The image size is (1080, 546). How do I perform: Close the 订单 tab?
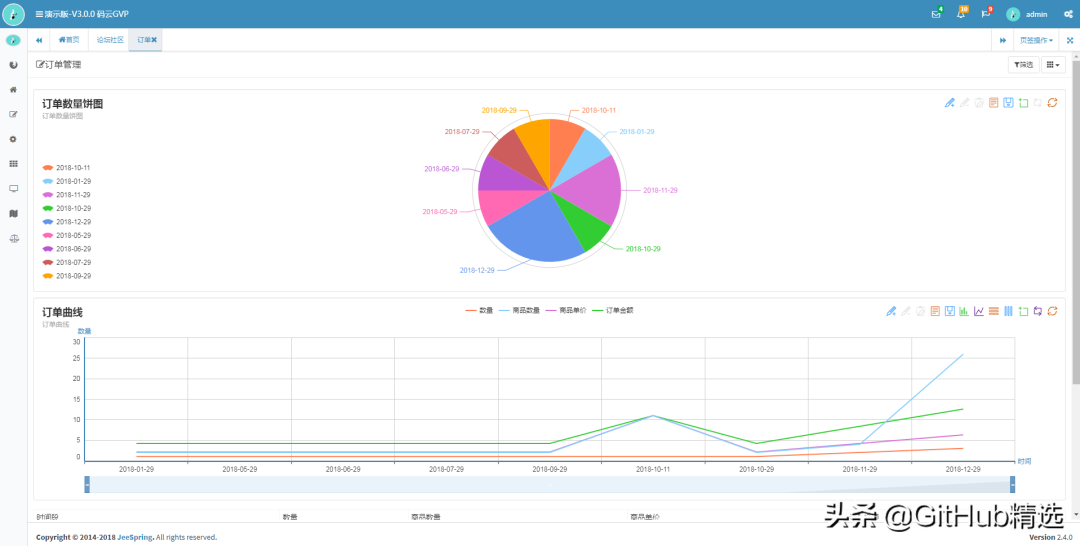point(154,40)
